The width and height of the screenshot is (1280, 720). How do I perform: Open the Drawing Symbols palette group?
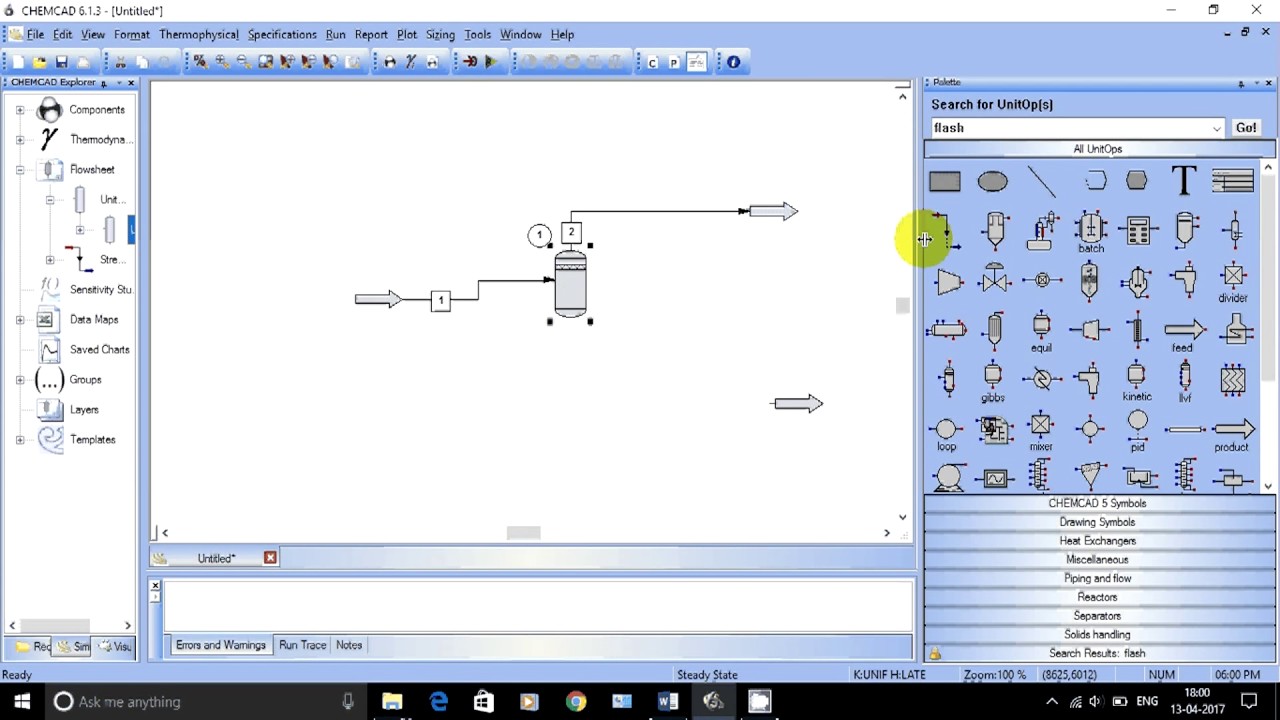pos(1097,522)
